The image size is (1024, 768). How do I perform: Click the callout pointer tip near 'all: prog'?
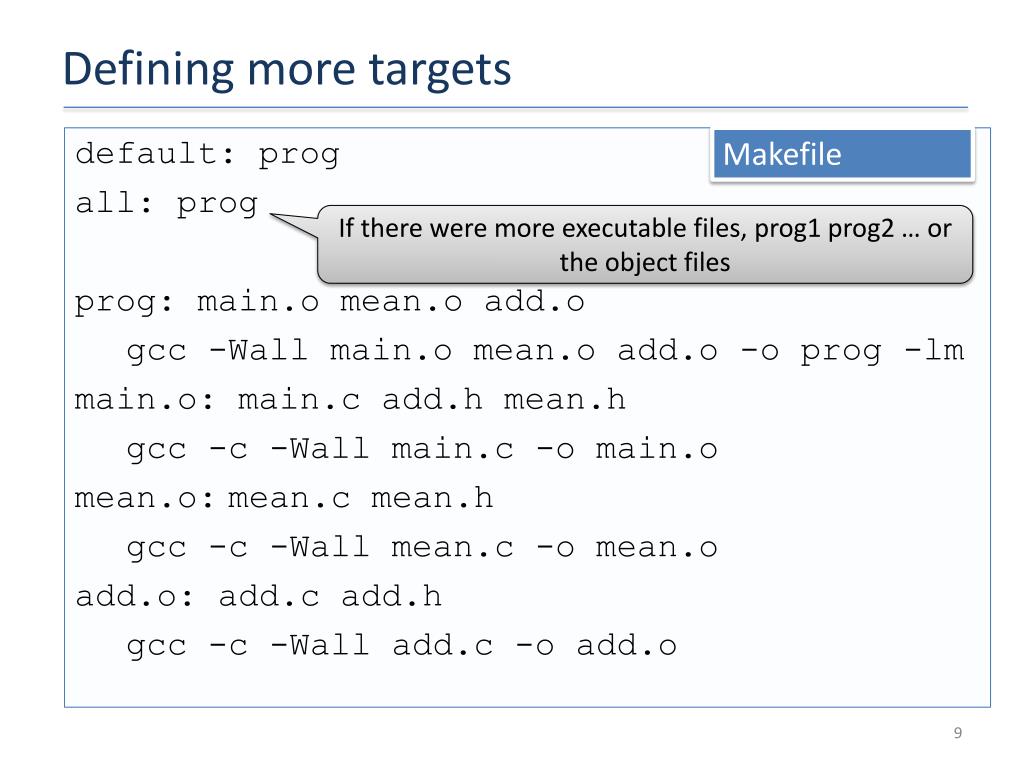coord(273,215)
